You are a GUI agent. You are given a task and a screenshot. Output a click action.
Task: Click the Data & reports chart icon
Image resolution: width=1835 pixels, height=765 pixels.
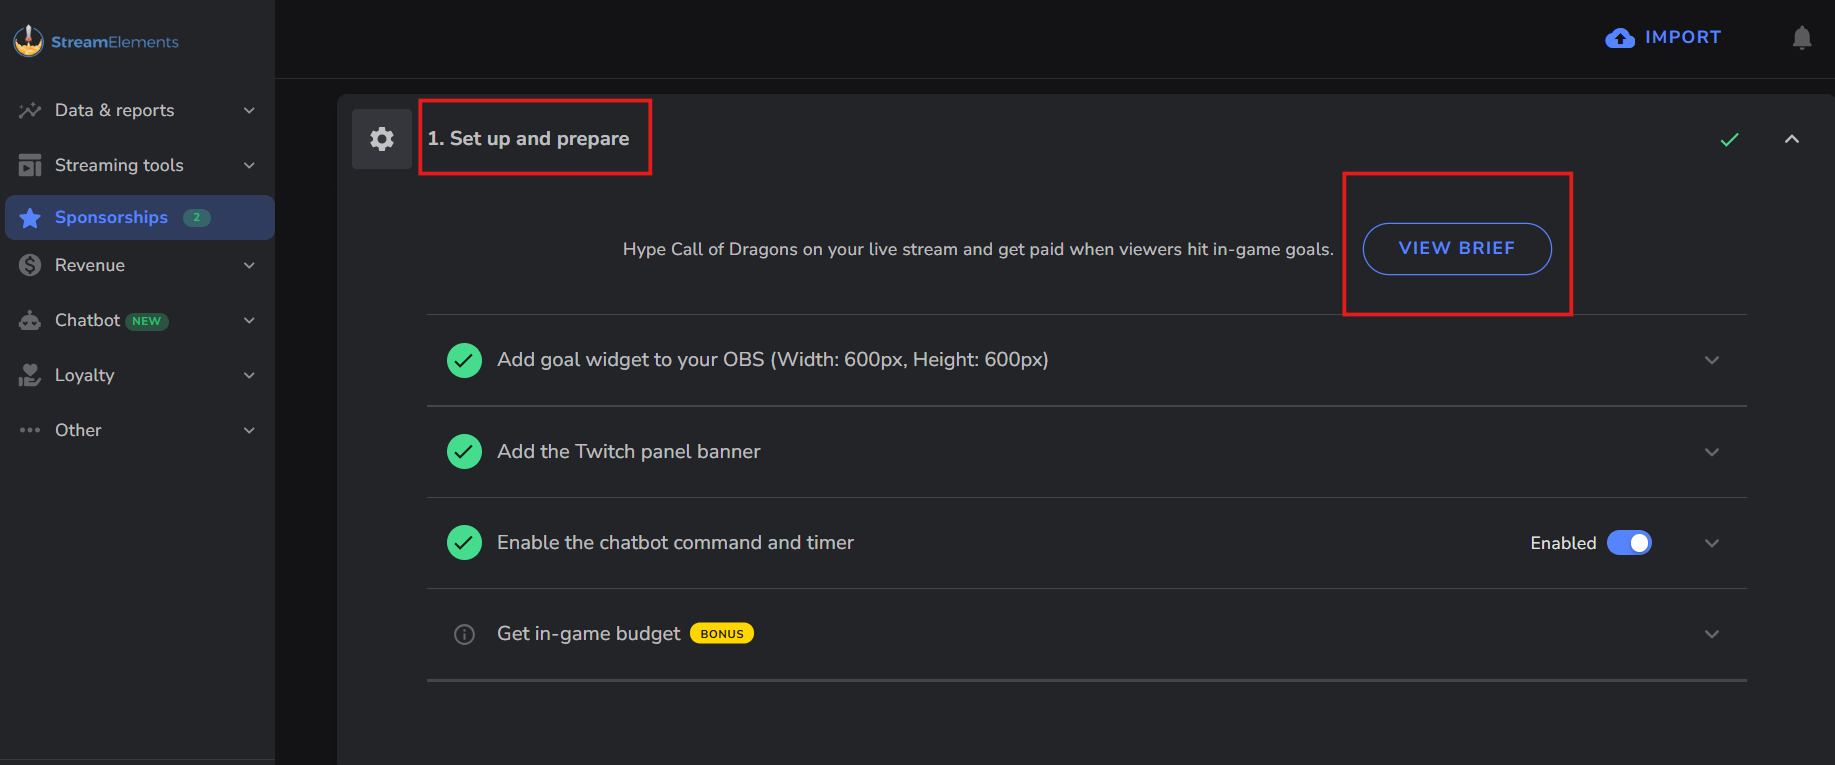coord(30,110)
